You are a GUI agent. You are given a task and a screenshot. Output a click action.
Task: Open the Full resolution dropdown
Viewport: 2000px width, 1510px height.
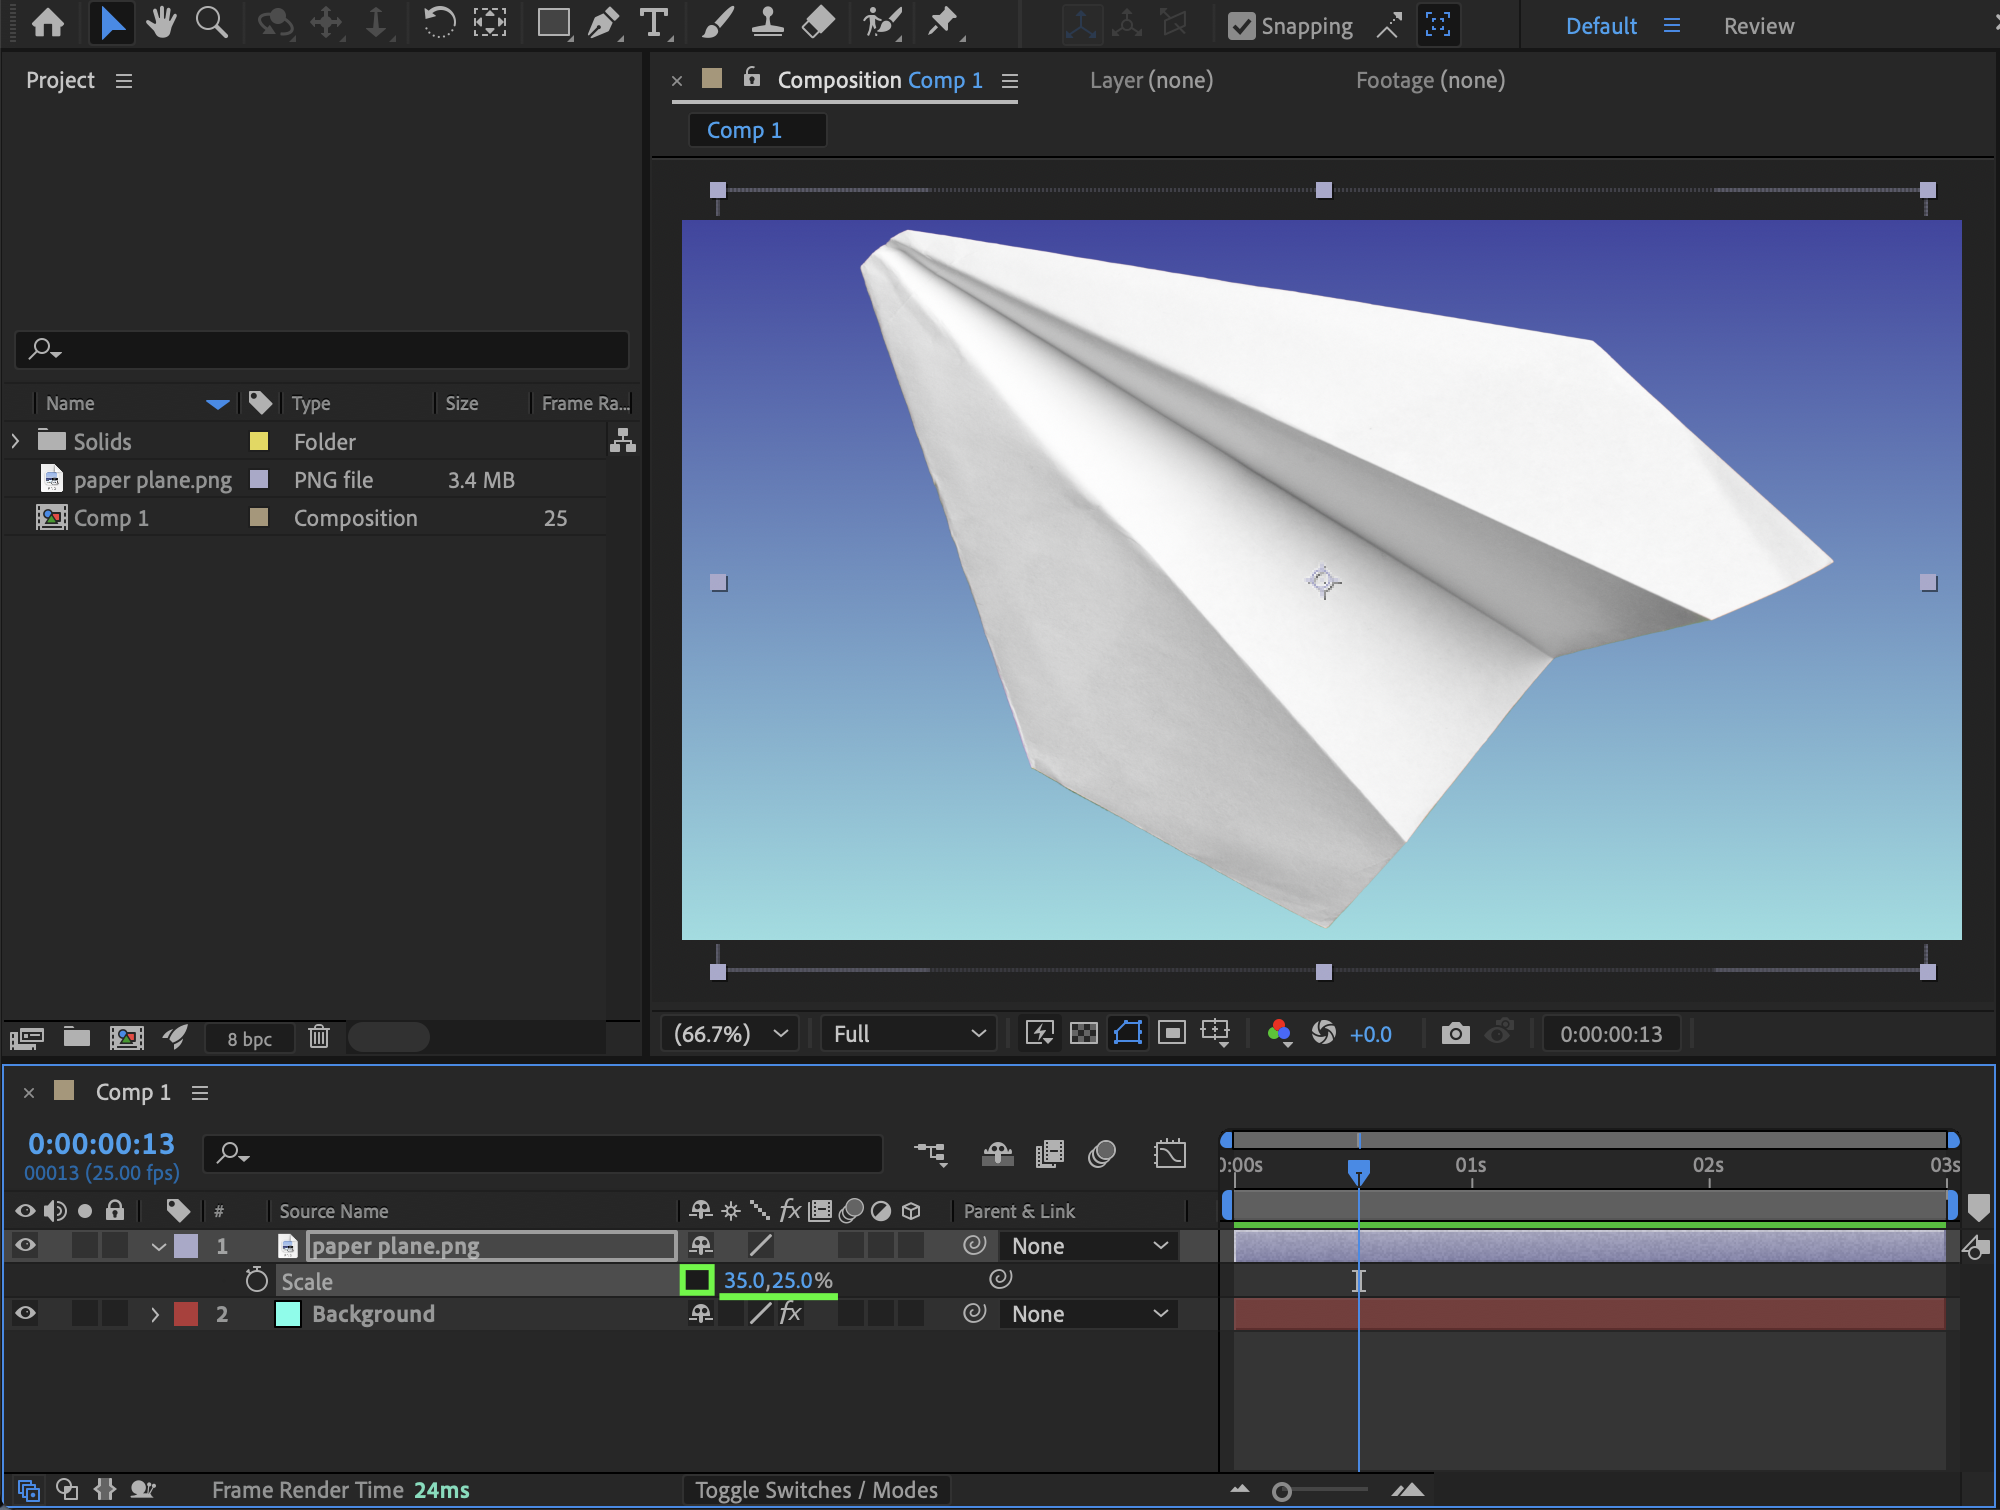click(908, 1033)
